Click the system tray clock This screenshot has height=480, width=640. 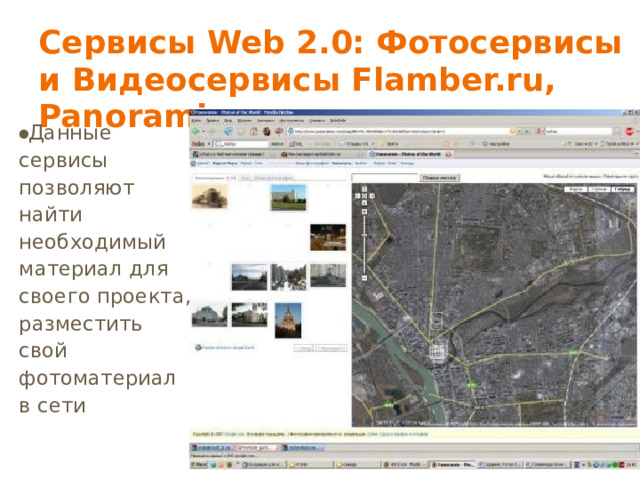(x=633, y=464)
